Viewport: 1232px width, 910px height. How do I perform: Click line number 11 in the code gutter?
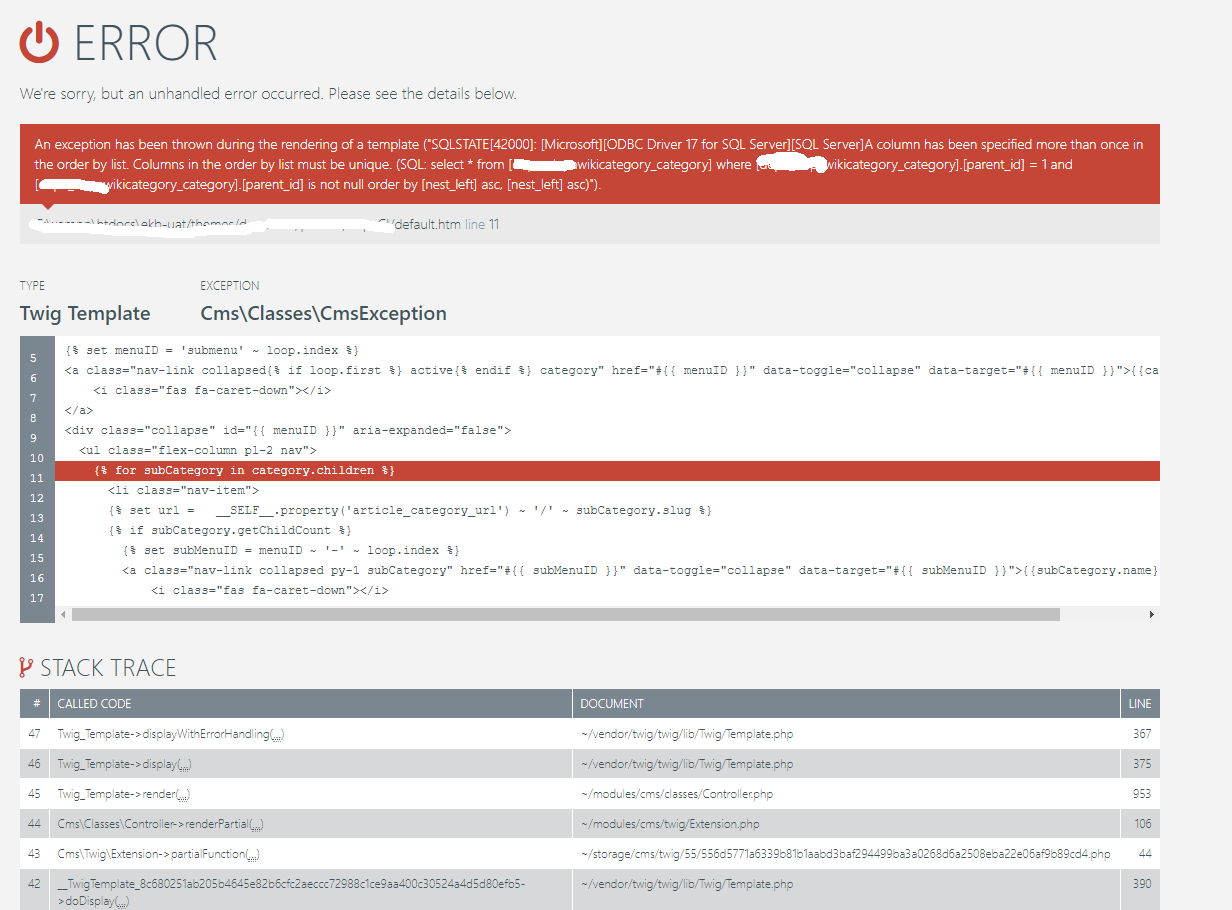37,478
